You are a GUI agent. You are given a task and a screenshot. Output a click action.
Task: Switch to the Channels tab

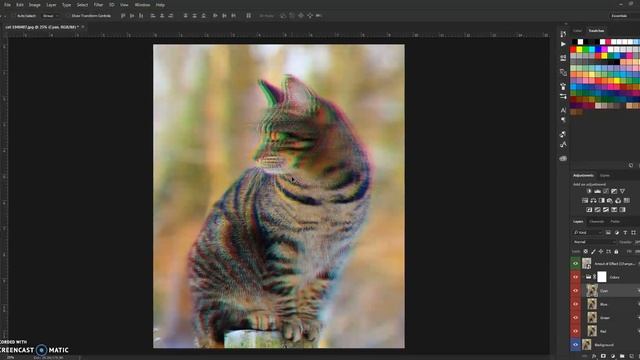[x=597, y=222]
